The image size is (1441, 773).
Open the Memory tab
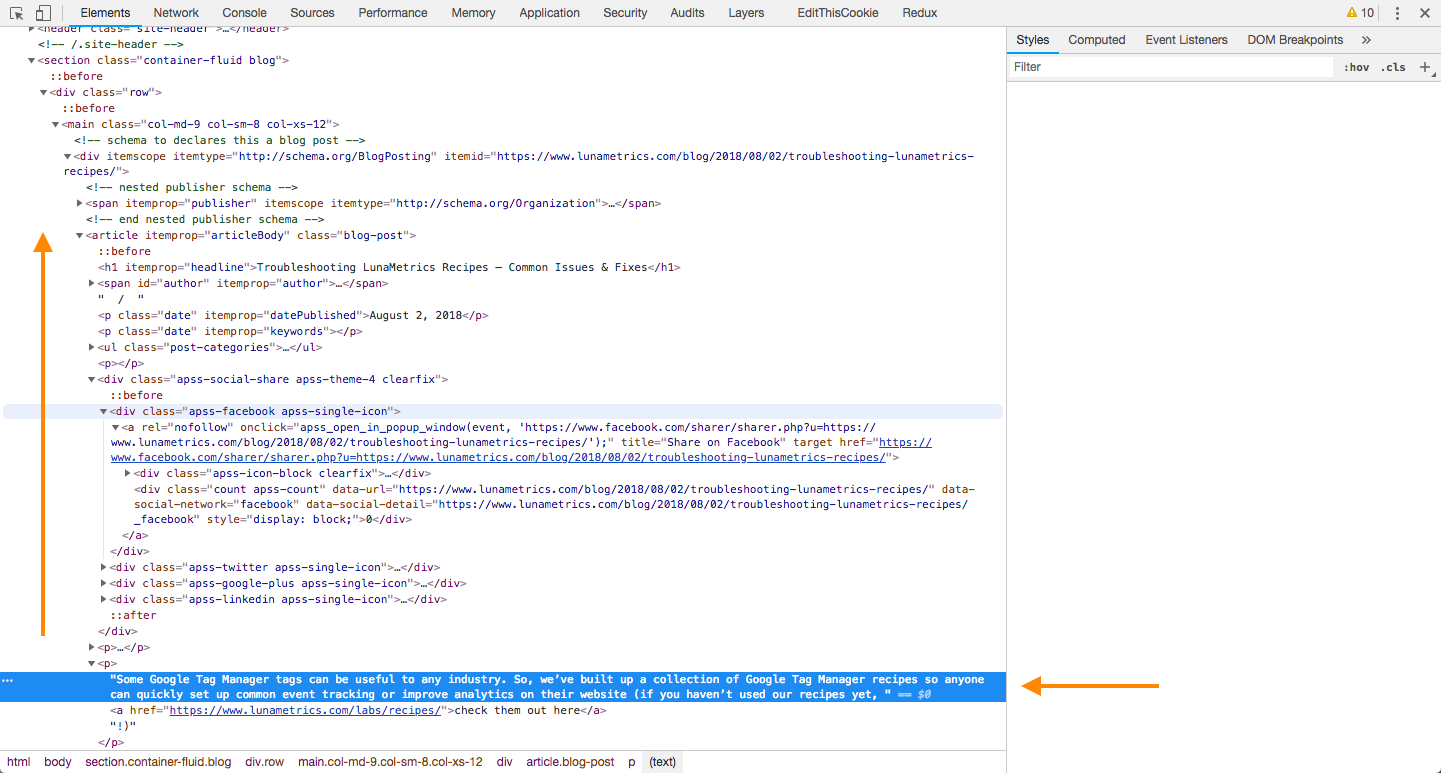[473, 13]
